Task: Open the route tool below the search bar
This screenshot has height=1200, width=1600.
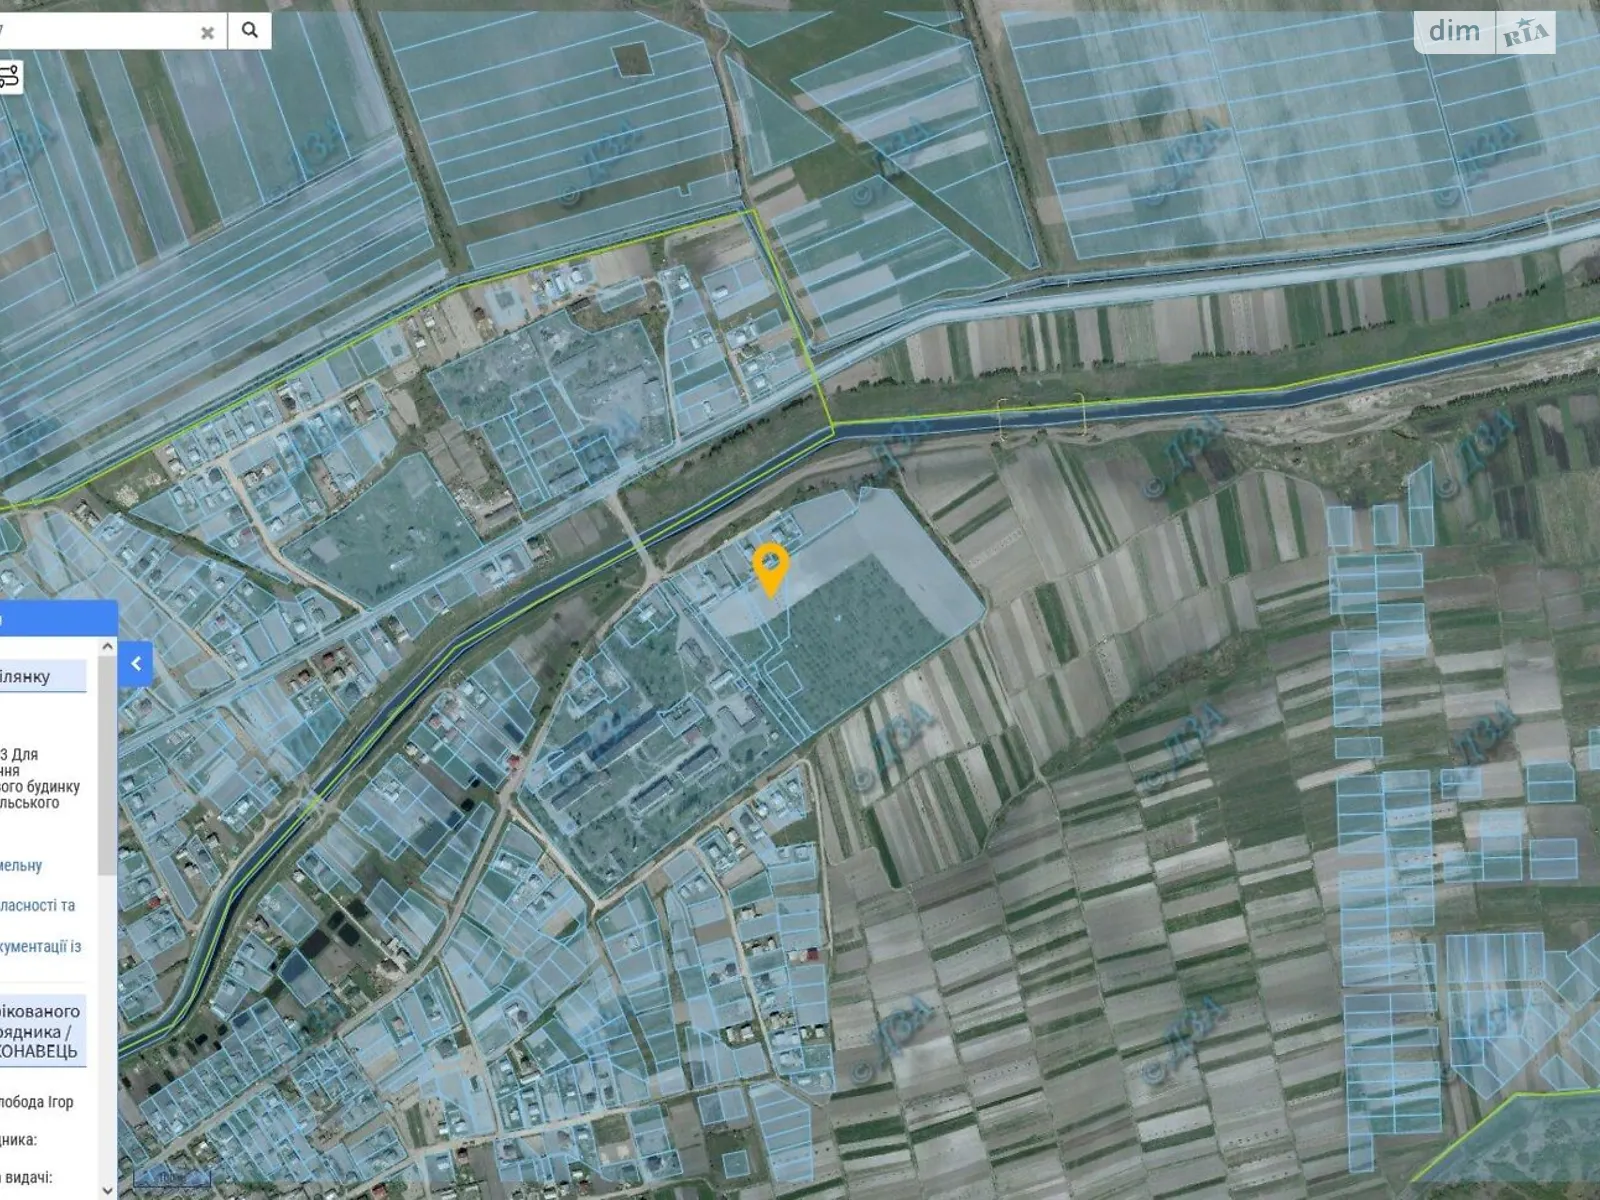Action: [9, 76]
